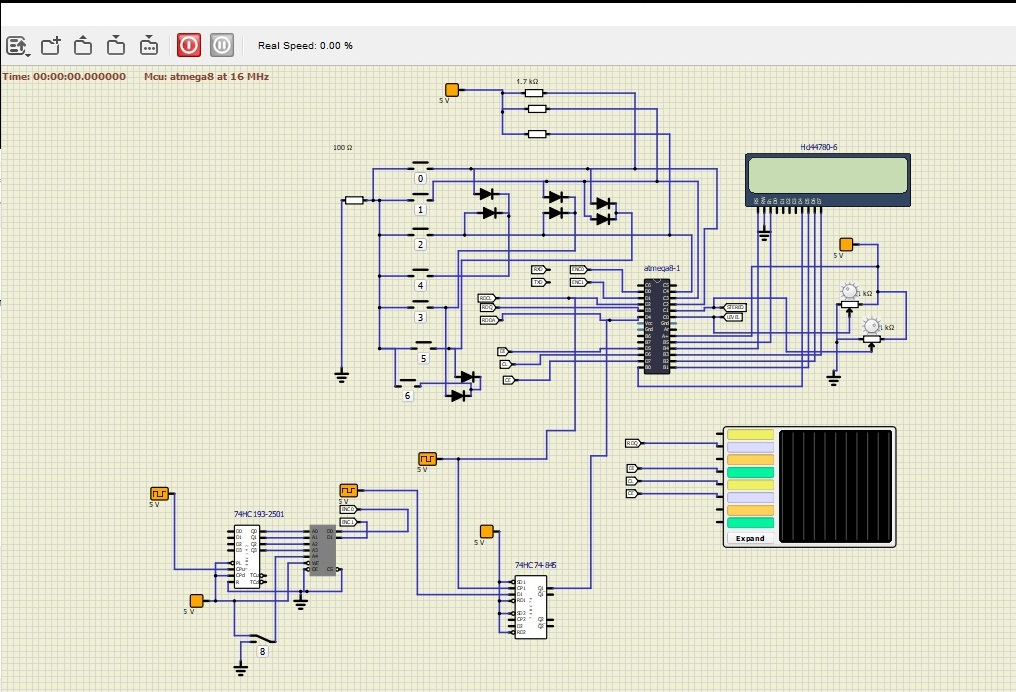This screenshot has width=1016, height=692.
Task: Select the ENC1 tunnel near the 74HC193 memory
Action: point(349,522)
